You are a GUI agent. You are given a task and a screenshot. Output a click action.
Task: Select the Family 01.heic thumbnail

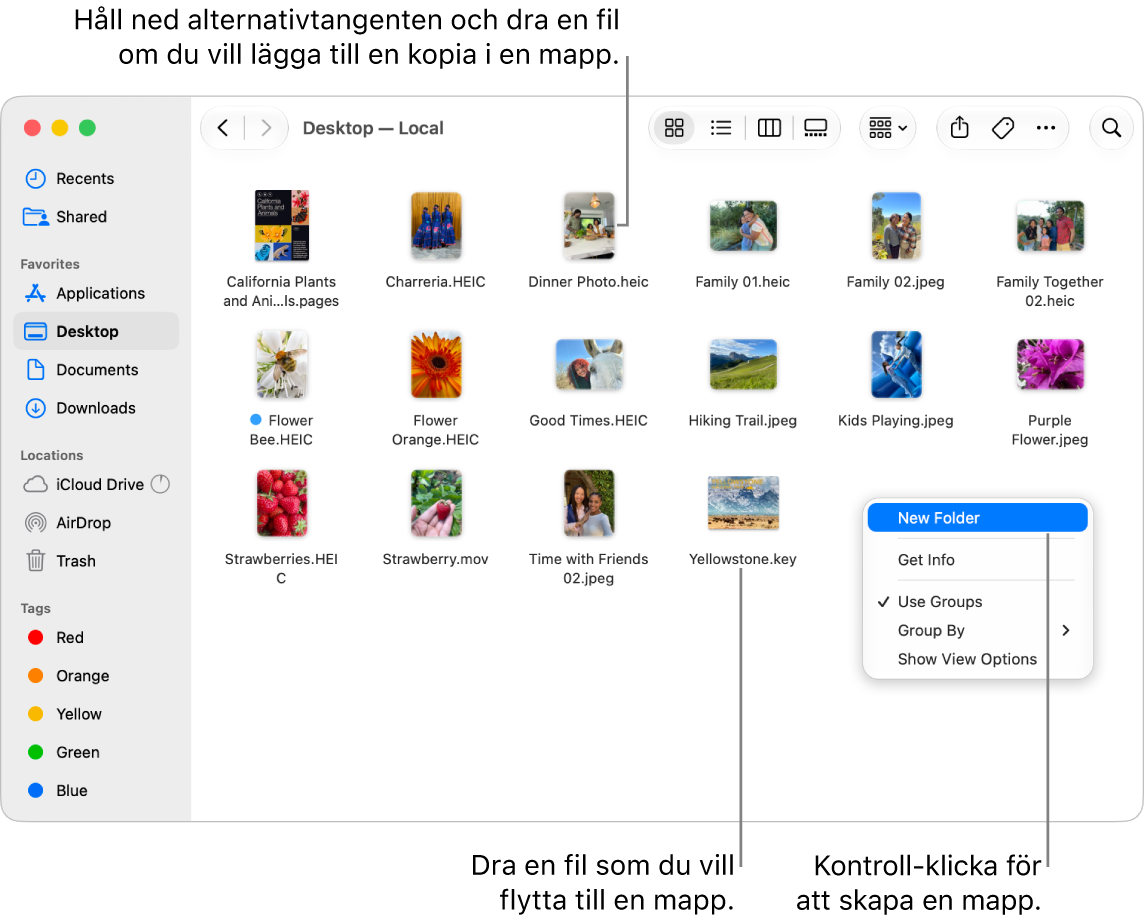(743, 225)
